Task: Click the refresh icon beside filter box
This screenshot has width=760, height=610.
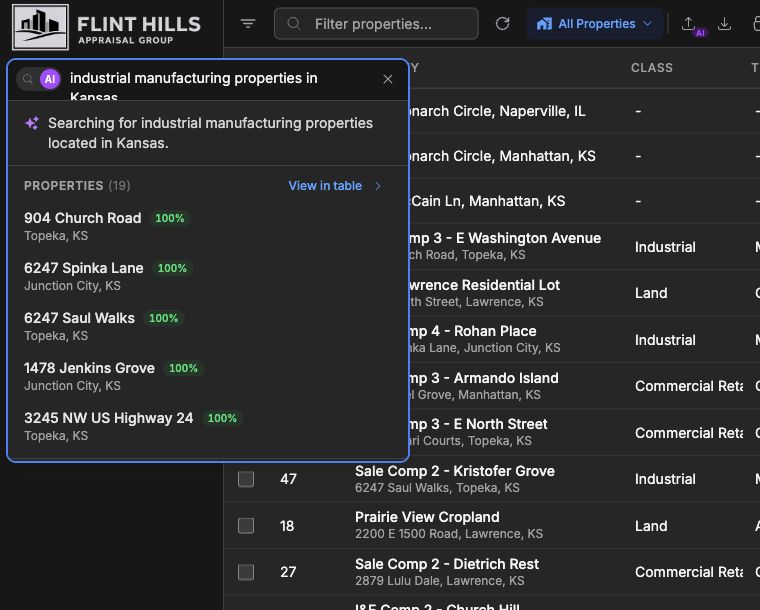Action: click(x=503, y=23)
